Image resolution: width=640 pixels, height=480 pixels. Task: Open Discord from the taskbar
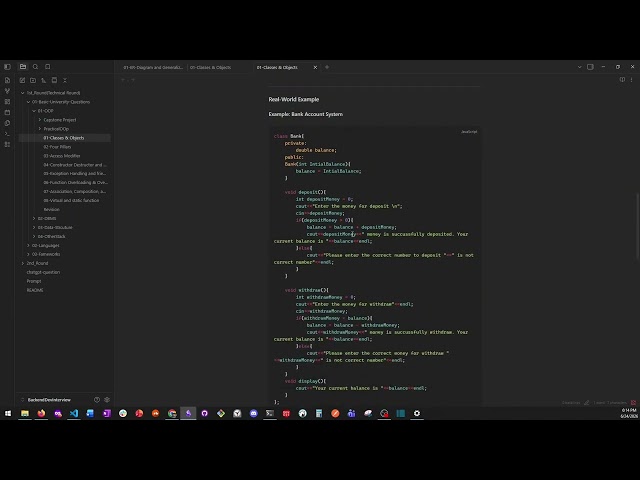point(253,413)
